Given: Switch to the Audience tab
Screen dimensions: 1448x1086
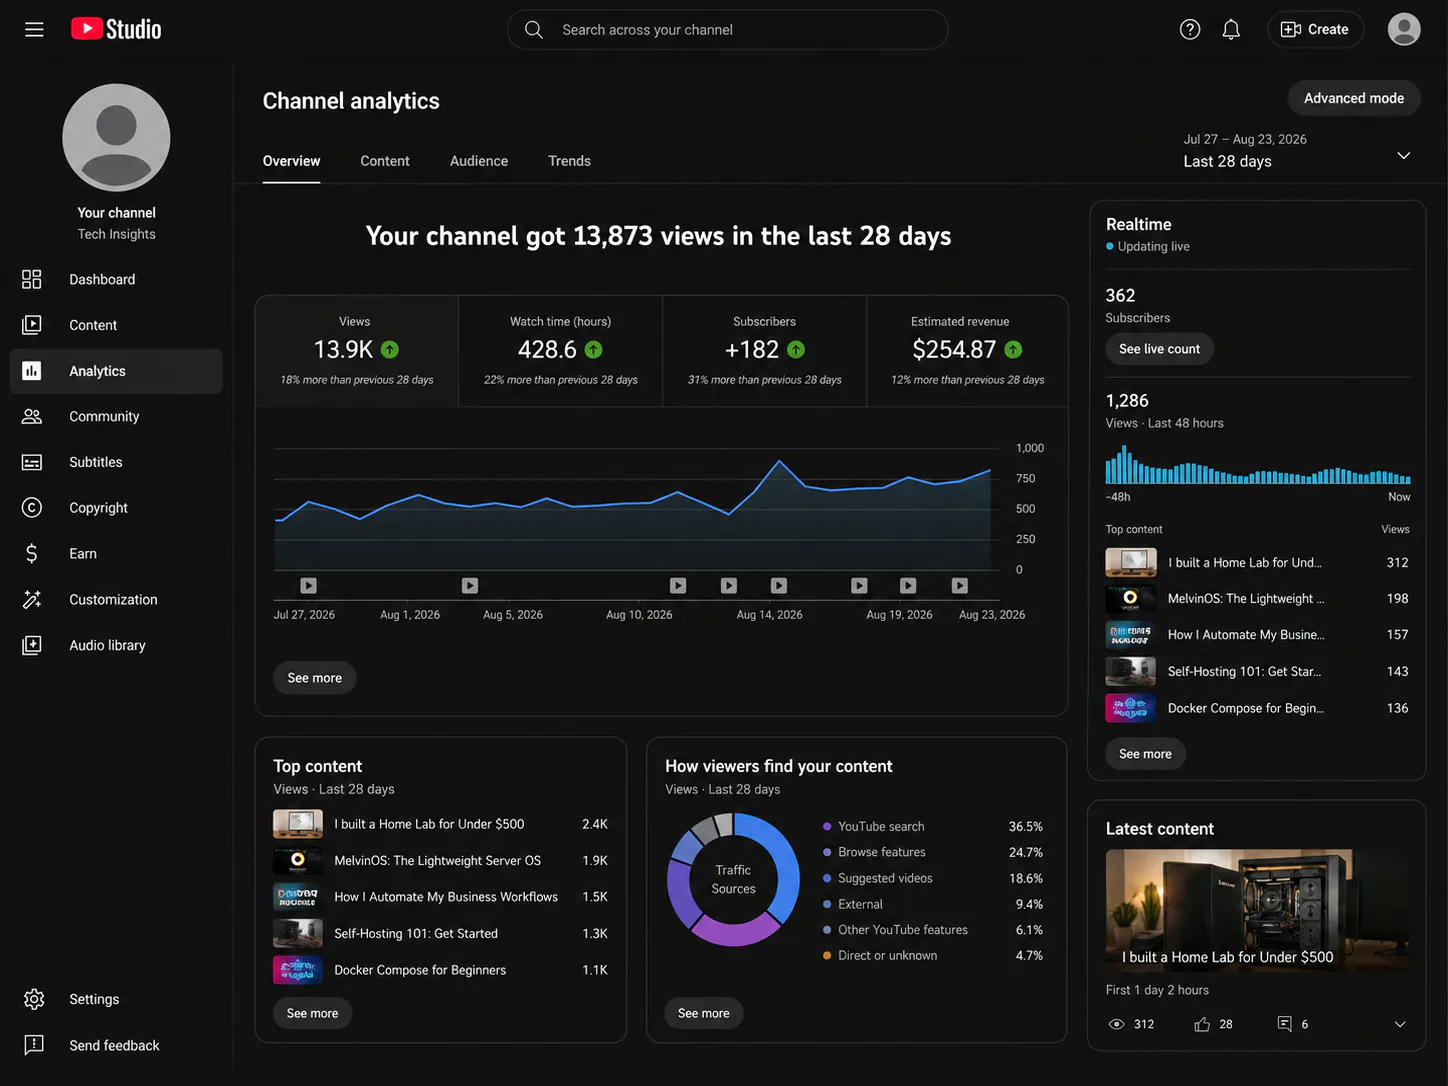Looking at the screenshot, I should coord(479,161).
